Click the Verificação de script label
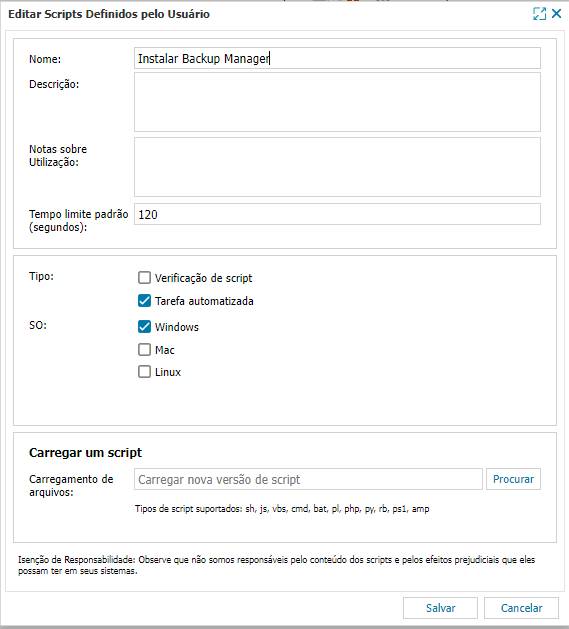The width and height of the screenshot is (569, 629). 203,278
